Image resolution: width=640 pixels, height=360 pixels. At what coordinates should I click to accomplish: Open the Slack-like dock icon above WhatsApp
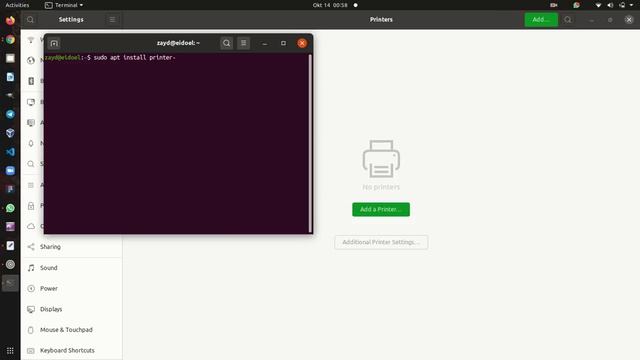pos(10,189)
